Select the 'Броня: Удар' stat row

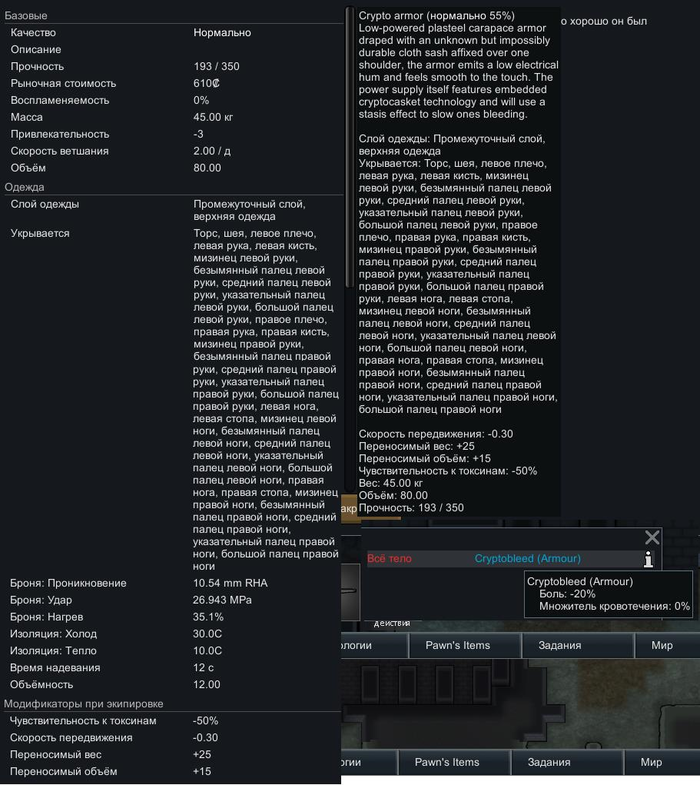(x=173, y=600)
